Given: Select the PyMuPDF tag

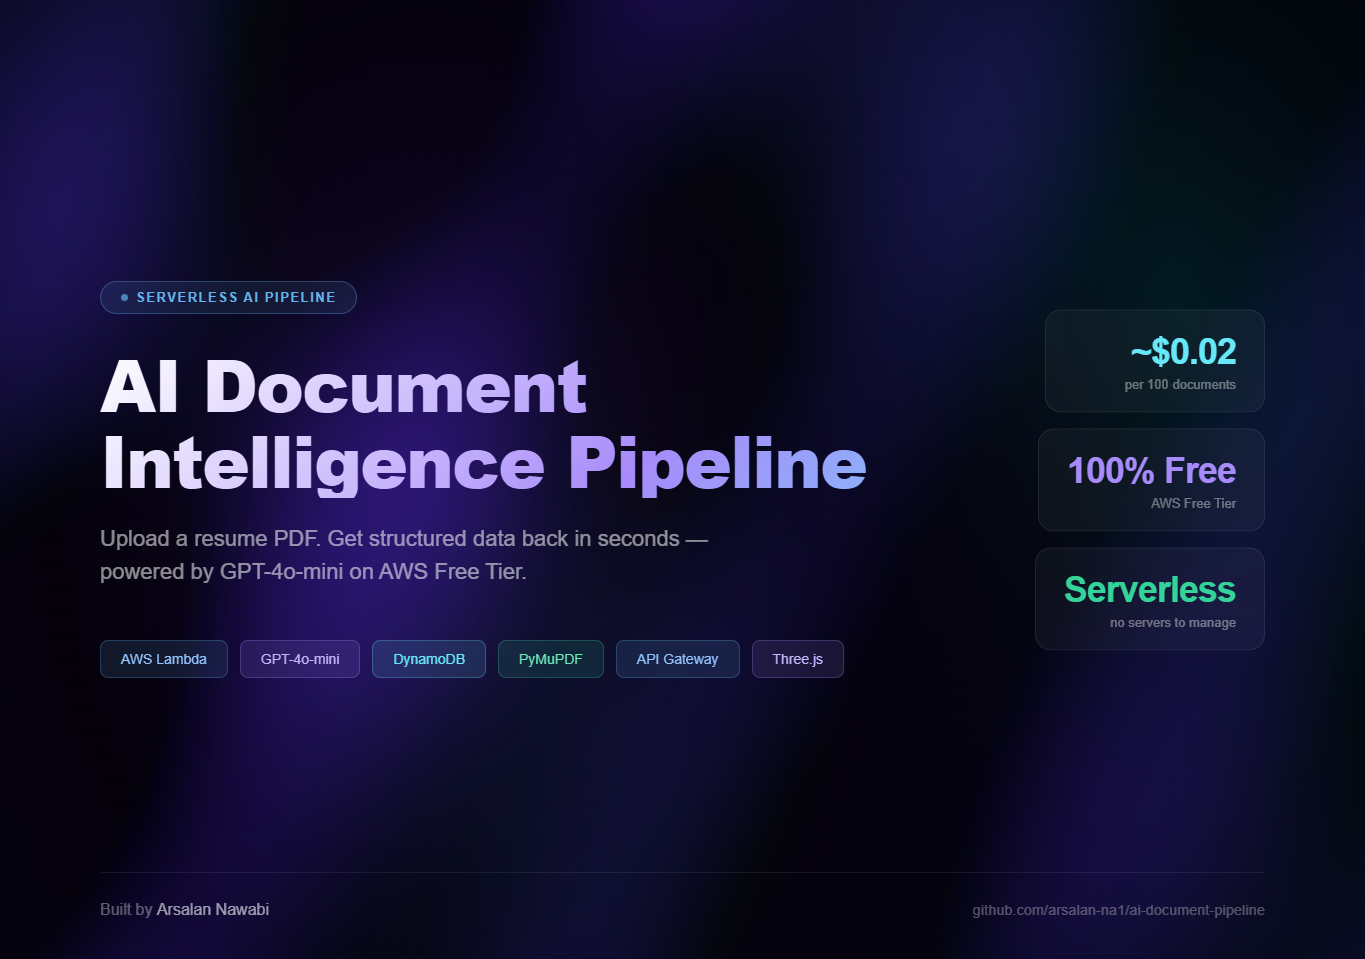Looking at the screenshot, I should [551, 659].
